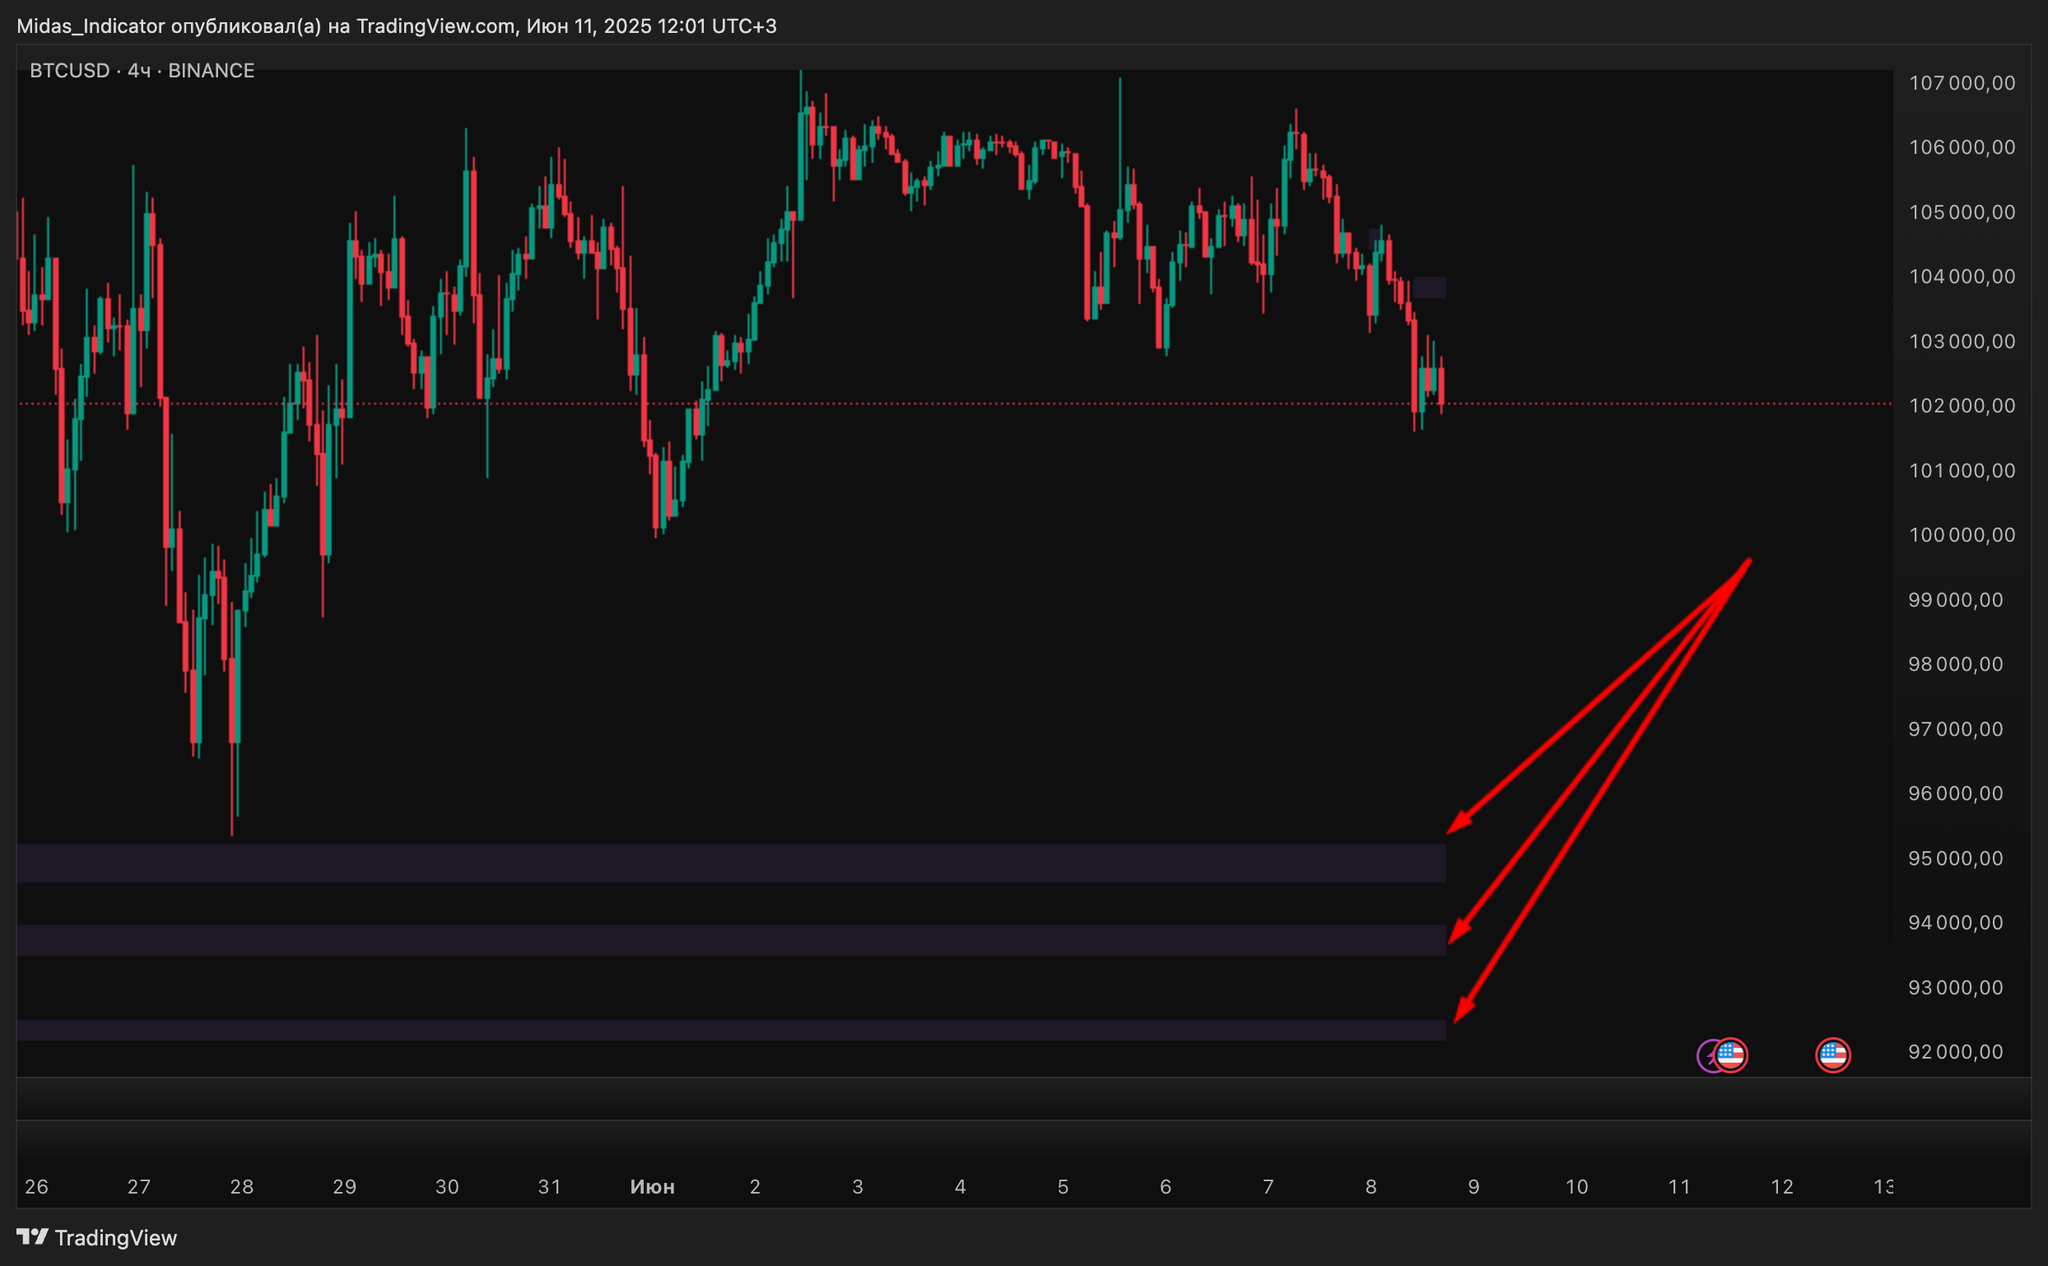Click the BTCUSD 4ч BINANCE symbol label
Screen dimensions: 2048x1266
[142, 71]
